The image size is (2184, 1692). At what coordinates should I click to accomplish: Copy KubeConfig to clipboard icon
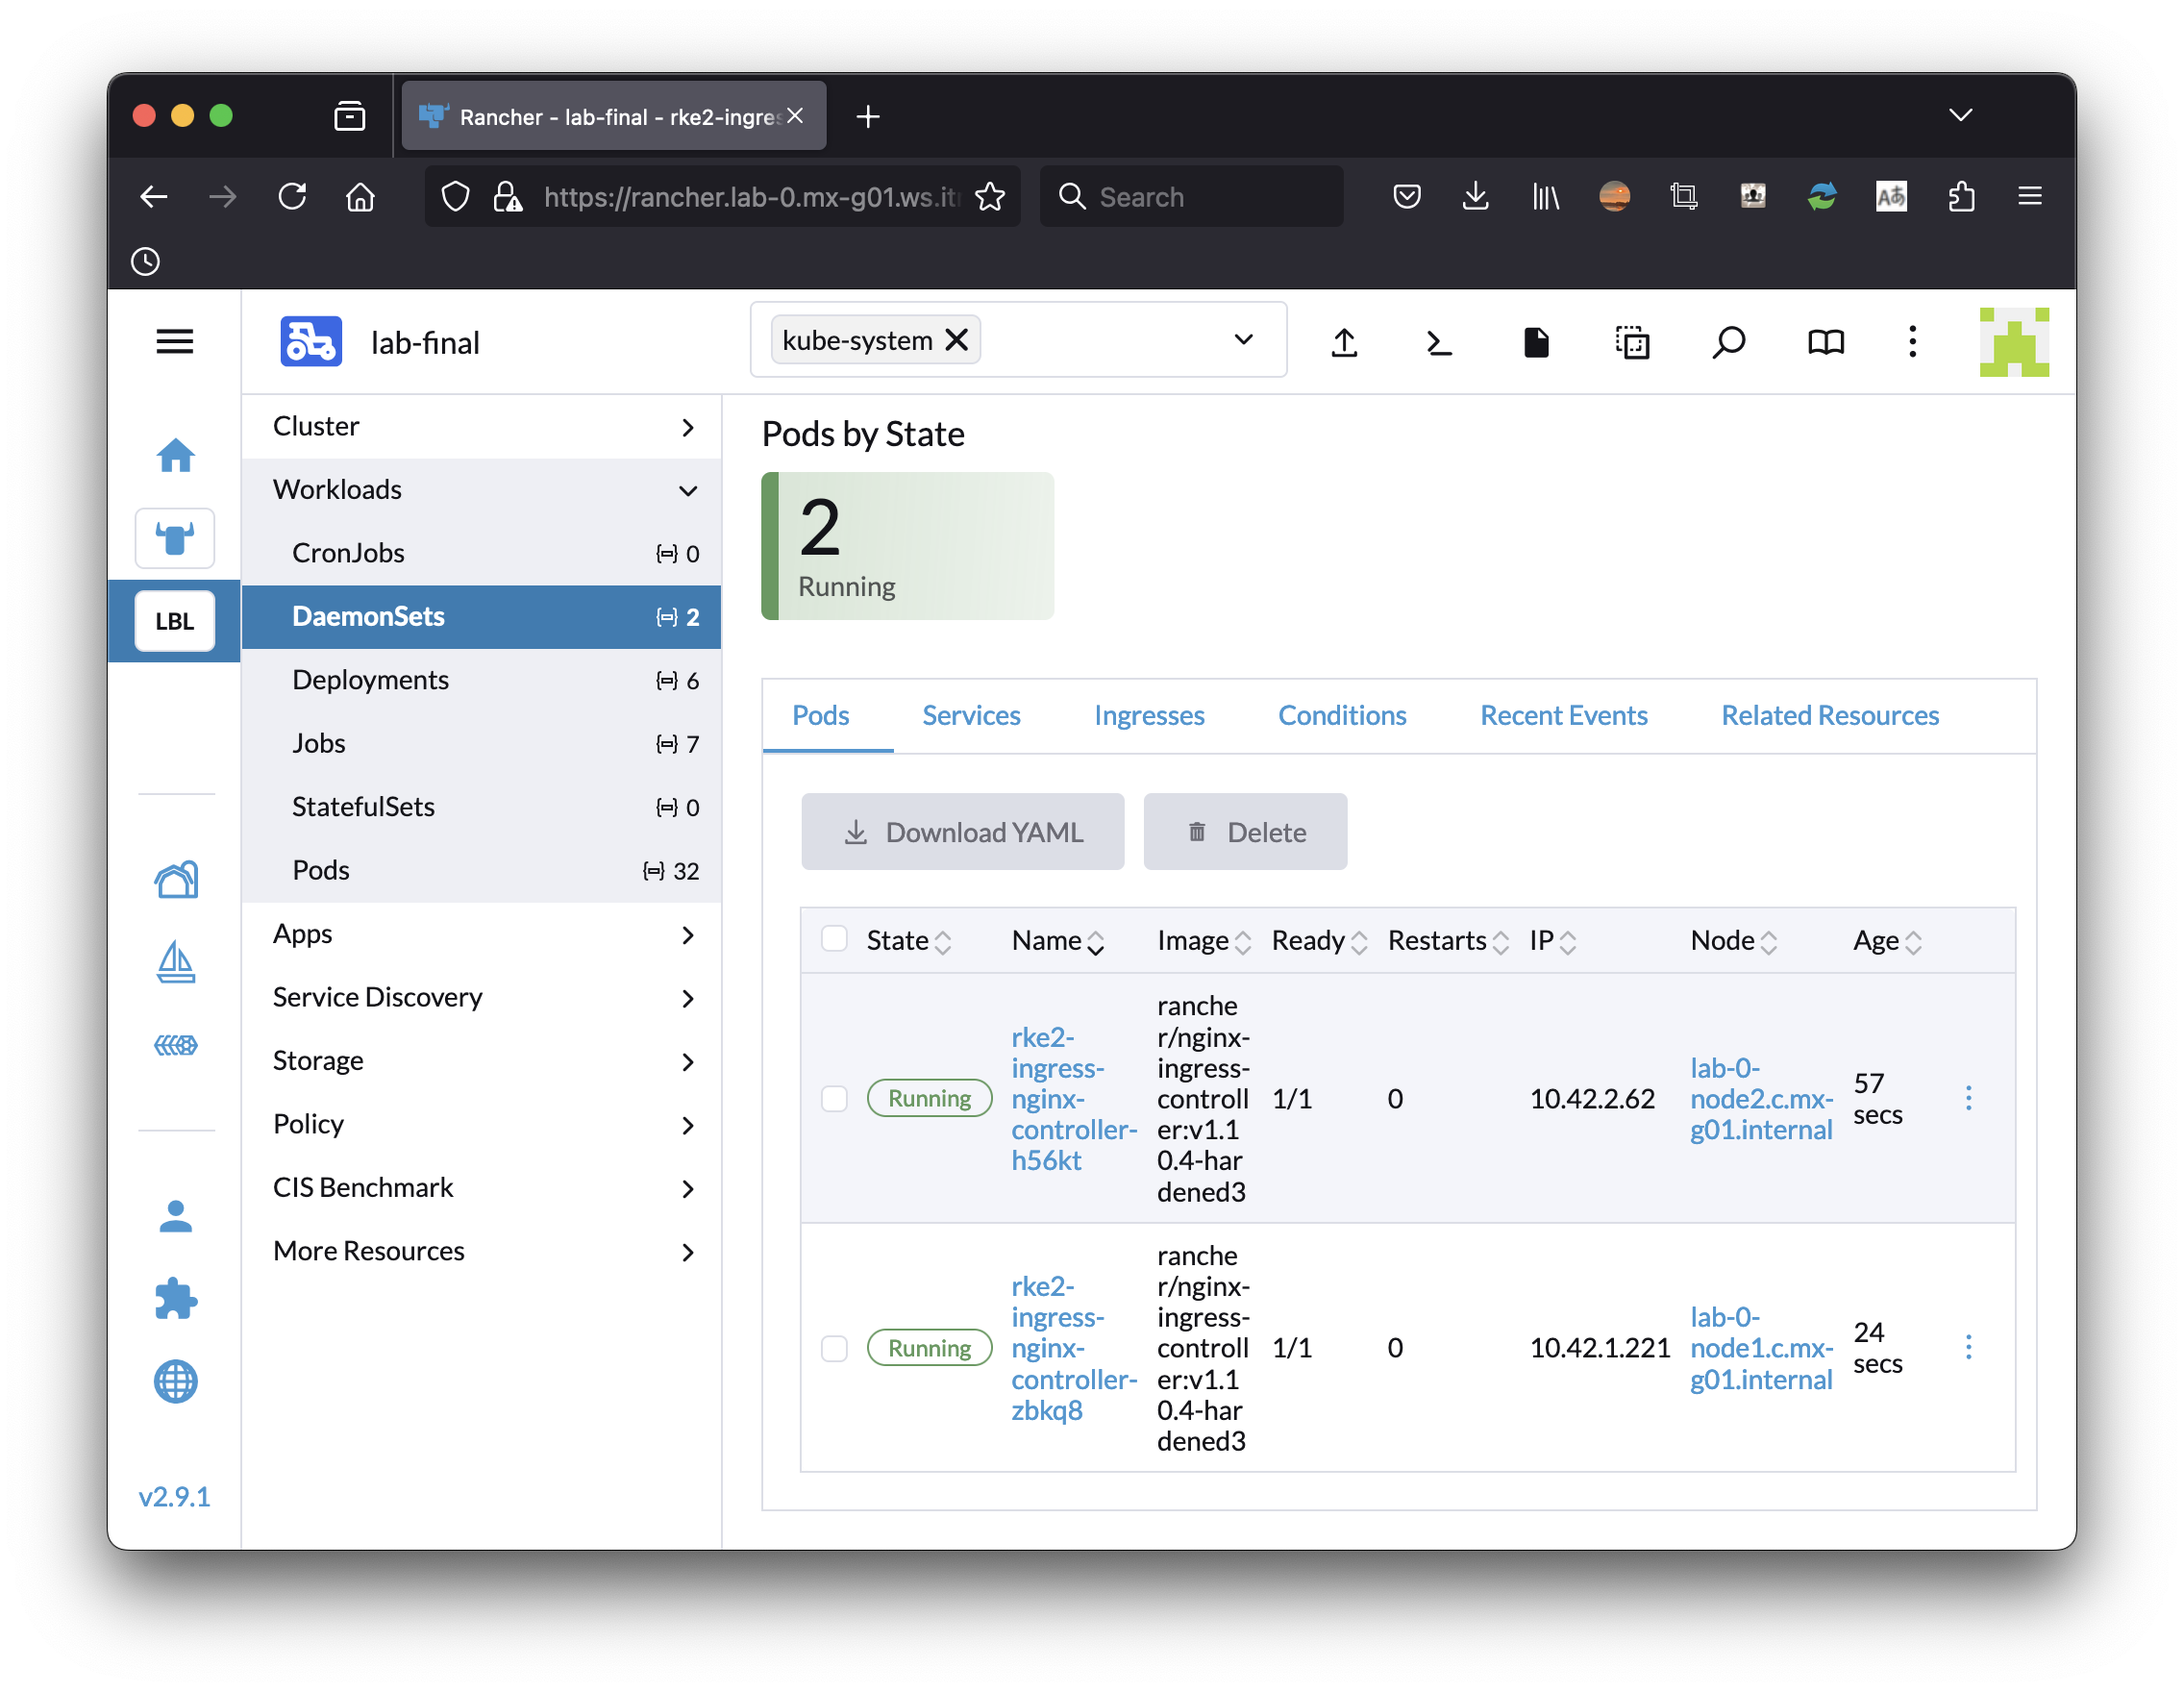click(1632, 343)
